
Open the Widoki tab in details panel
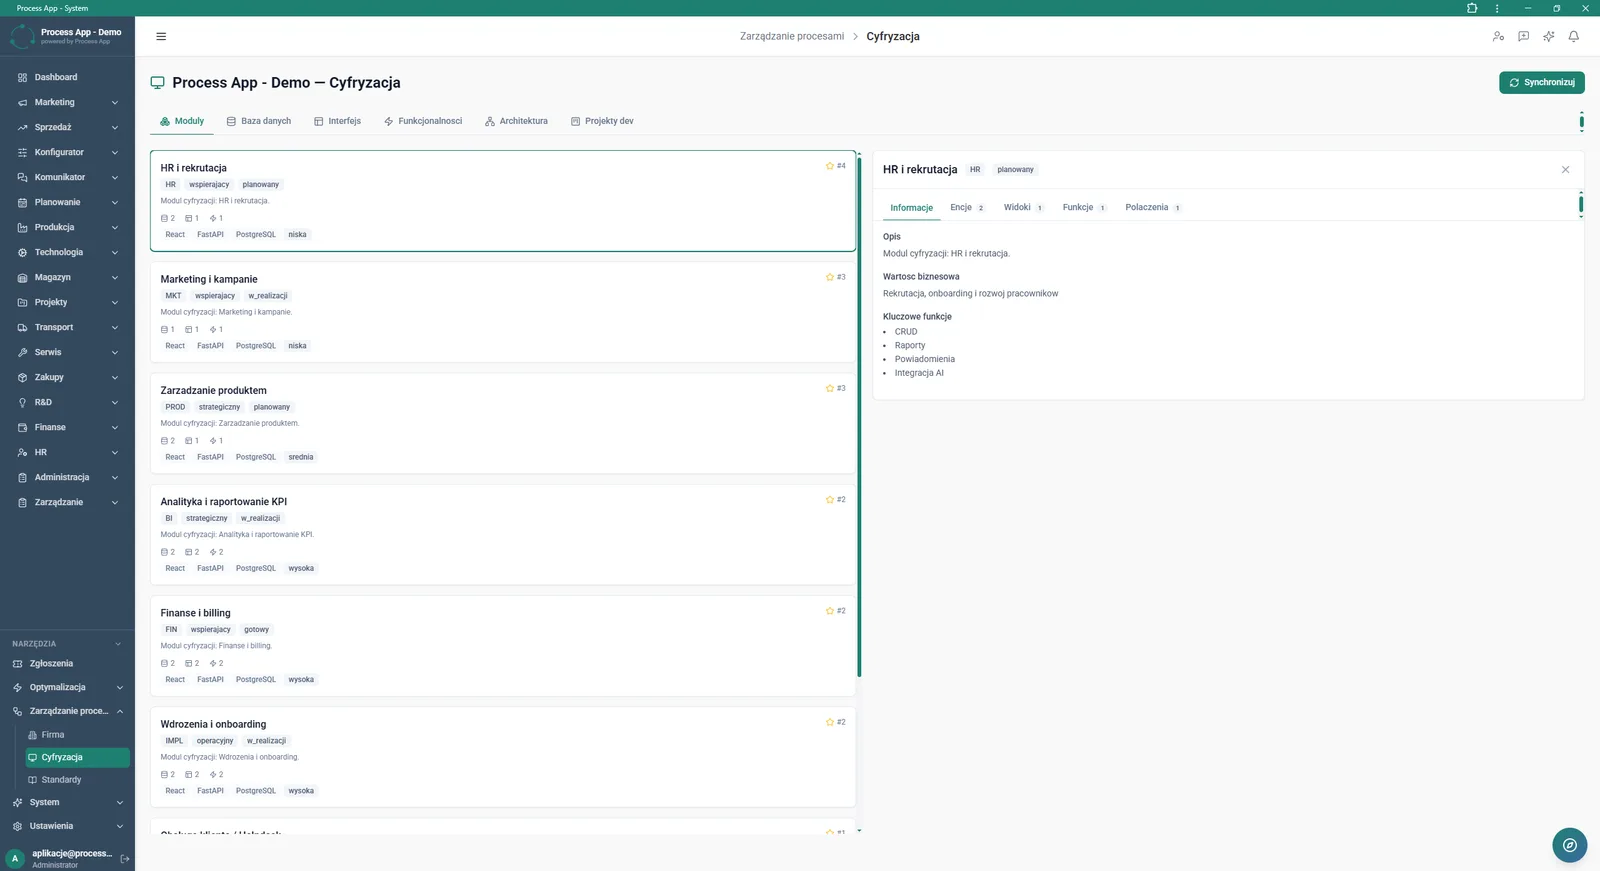coord(1024,207)
